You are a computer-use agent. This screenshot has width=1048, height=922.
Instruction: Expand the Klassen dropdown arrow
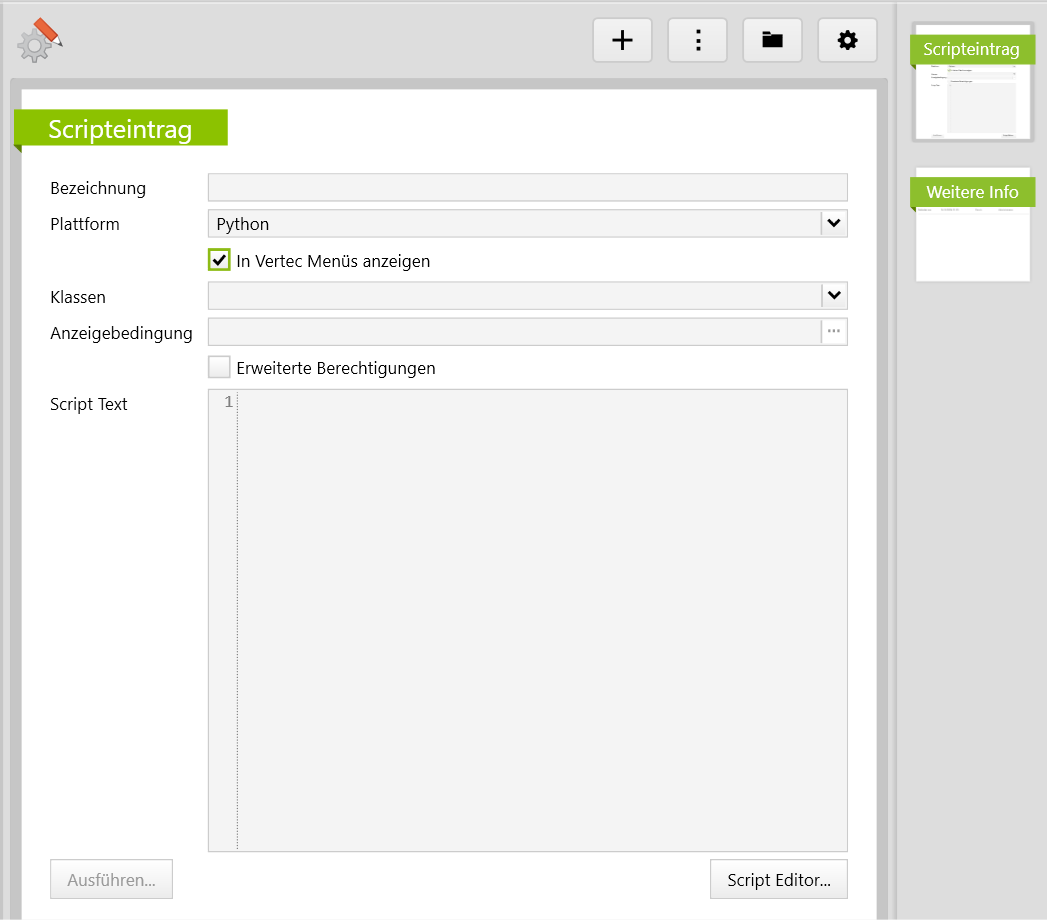pyautogui.click(x=834, y=296)
